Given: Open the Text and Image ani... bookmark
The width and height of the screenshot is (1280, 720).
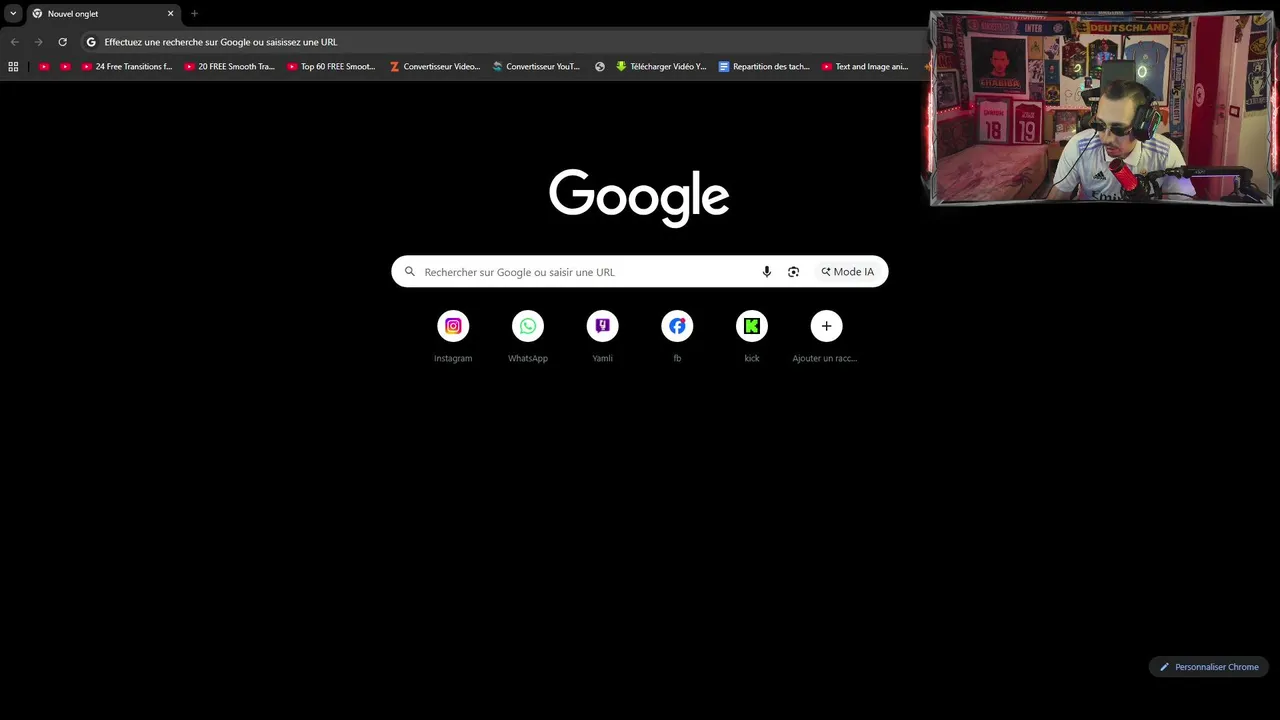Looking at the screenshot, I should [x=866, y=67].
